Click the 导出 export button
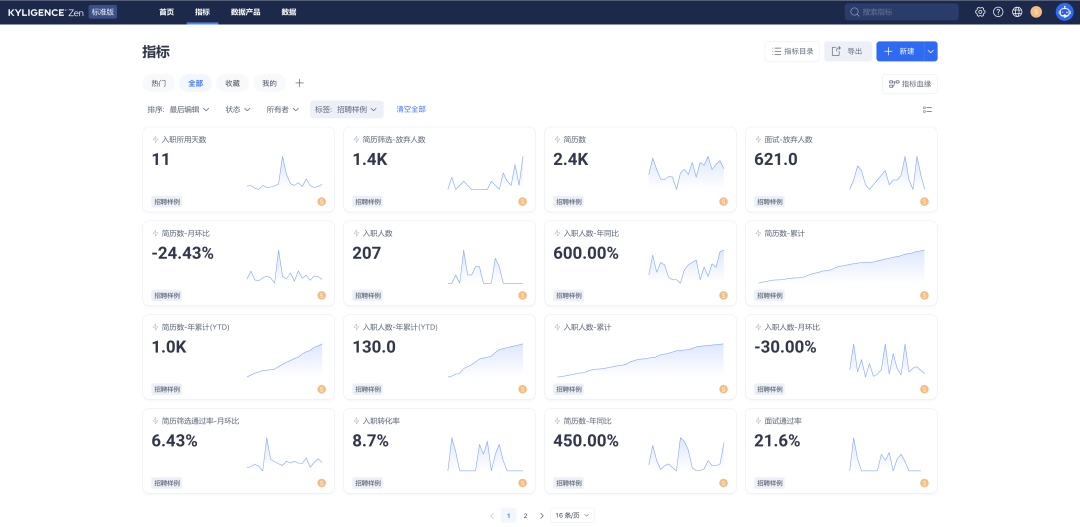This screenshot has height=527, width=1080. [x=848, y=52]
